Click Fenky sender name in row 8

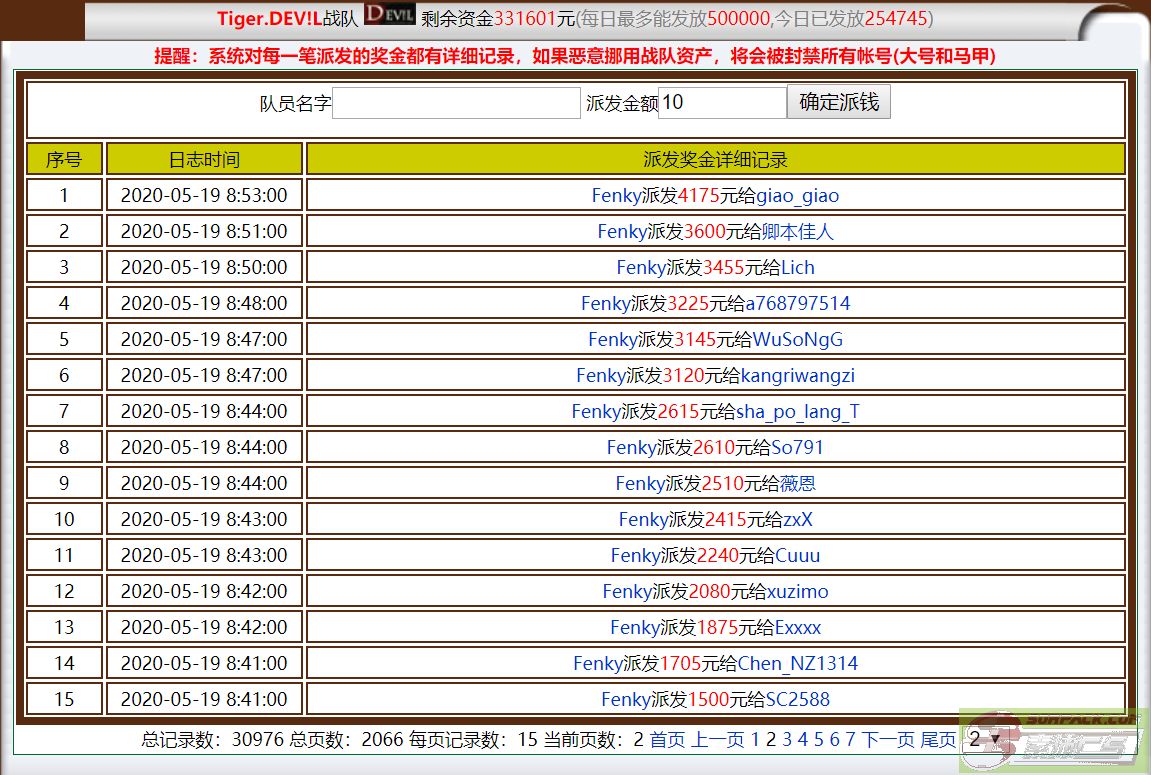[x=631, y=448]
